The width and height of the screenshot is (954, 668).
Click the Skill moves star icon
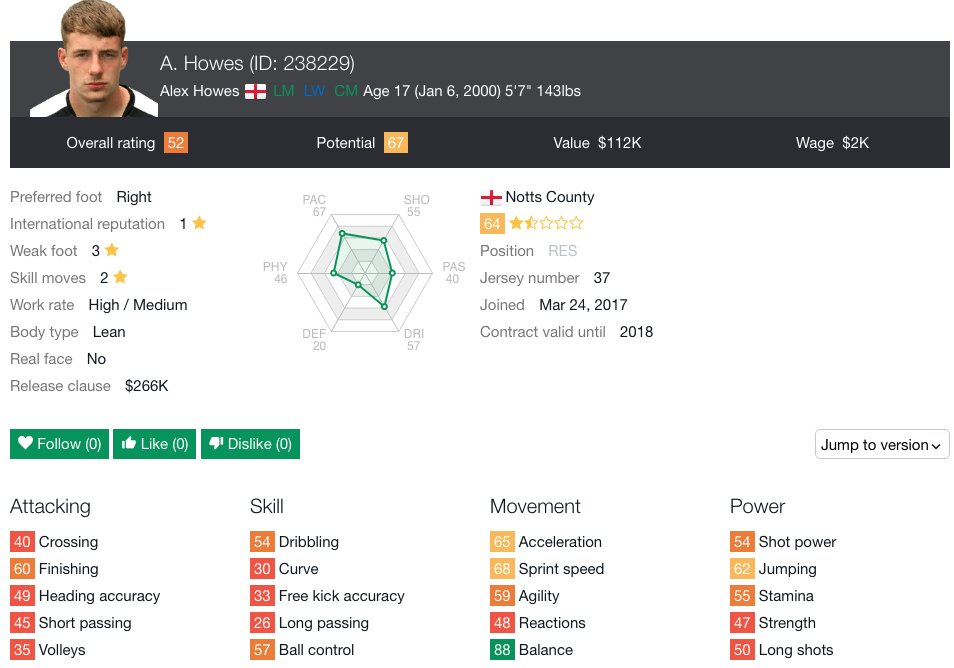tap(120, 277)
